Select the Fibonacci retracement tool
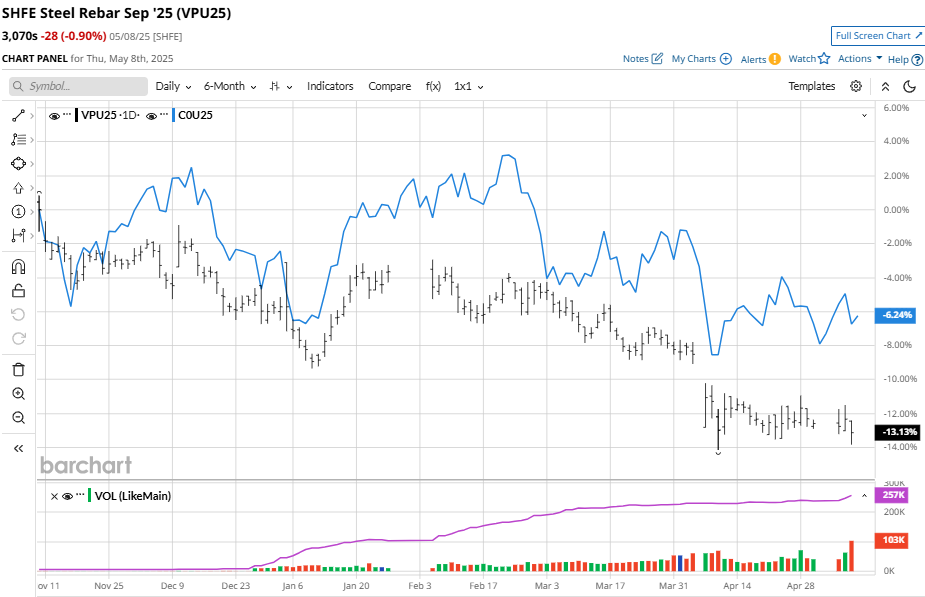The width and height of the screenshot is (925, 597). click(18, 140)
